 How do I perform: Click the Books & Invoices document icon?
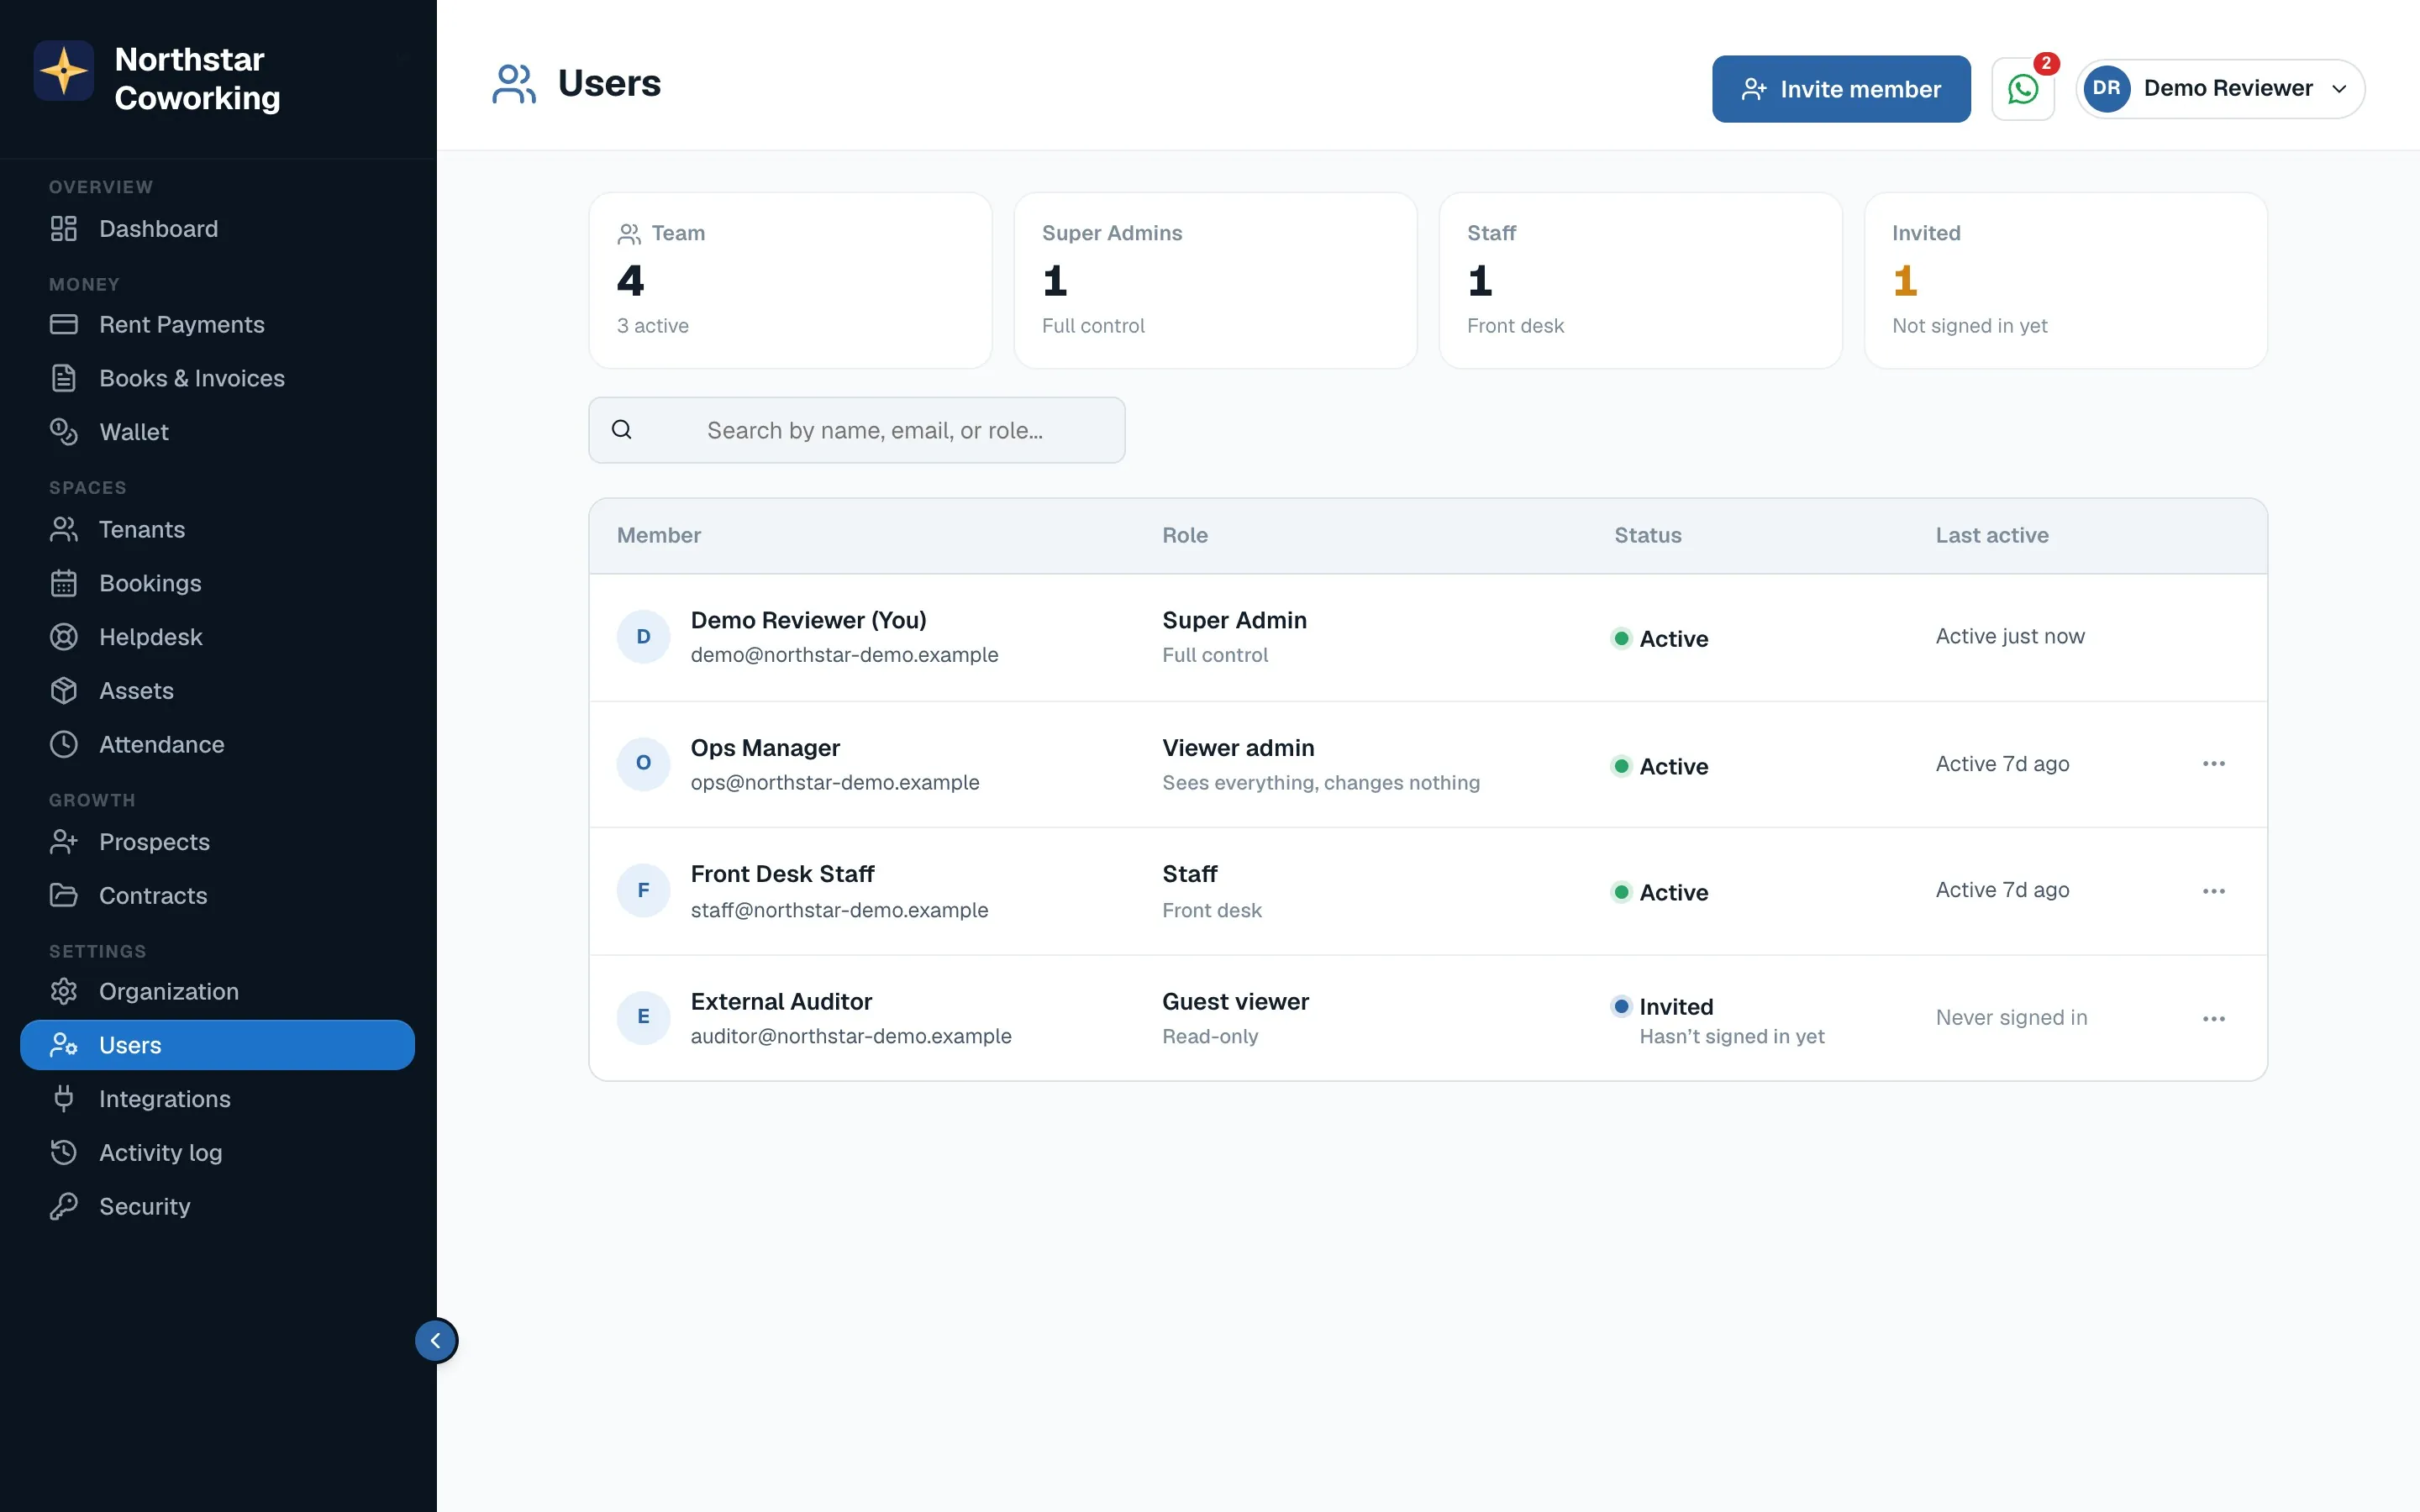coord(64,378)
